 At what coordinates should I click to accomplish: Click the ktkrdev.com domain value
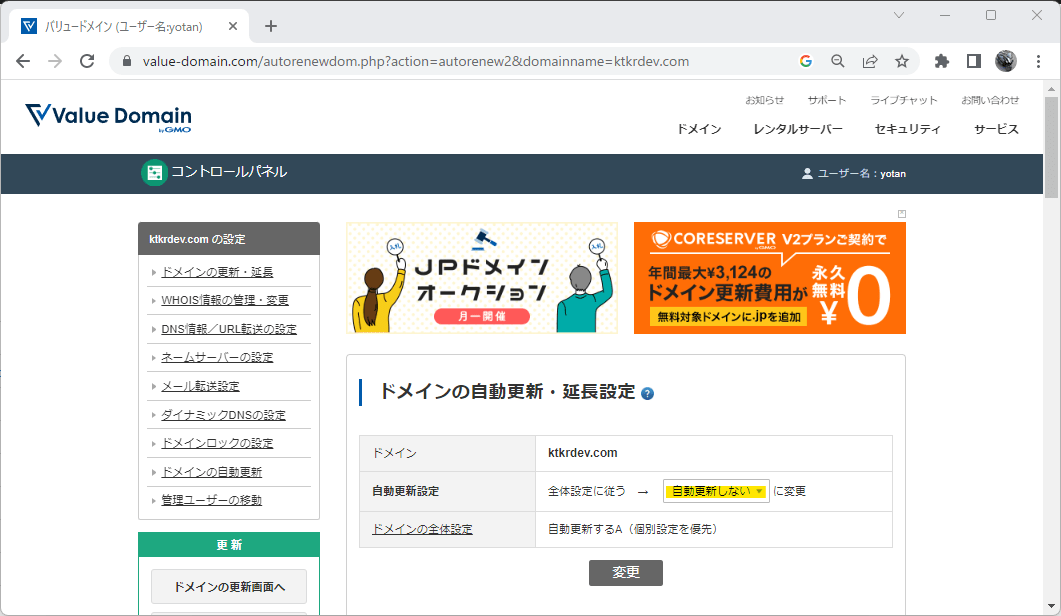coord(583,453)
